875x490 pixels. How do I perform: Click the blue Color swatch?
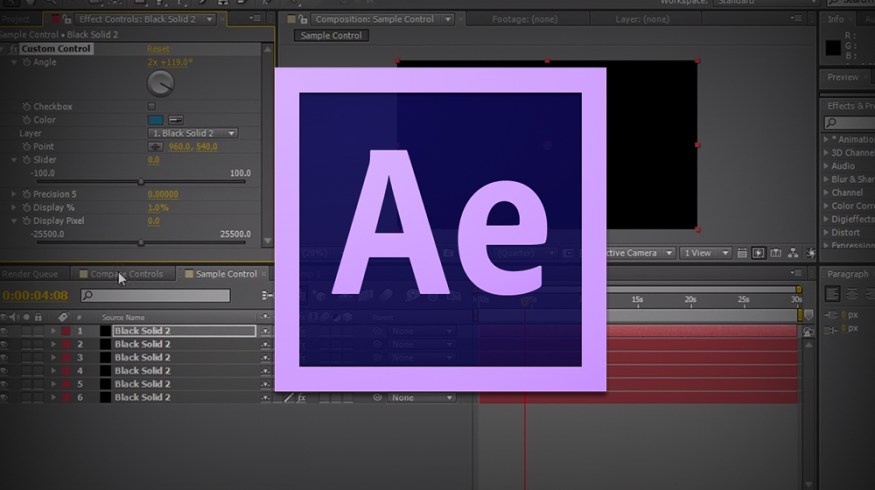tap(155, 120)
